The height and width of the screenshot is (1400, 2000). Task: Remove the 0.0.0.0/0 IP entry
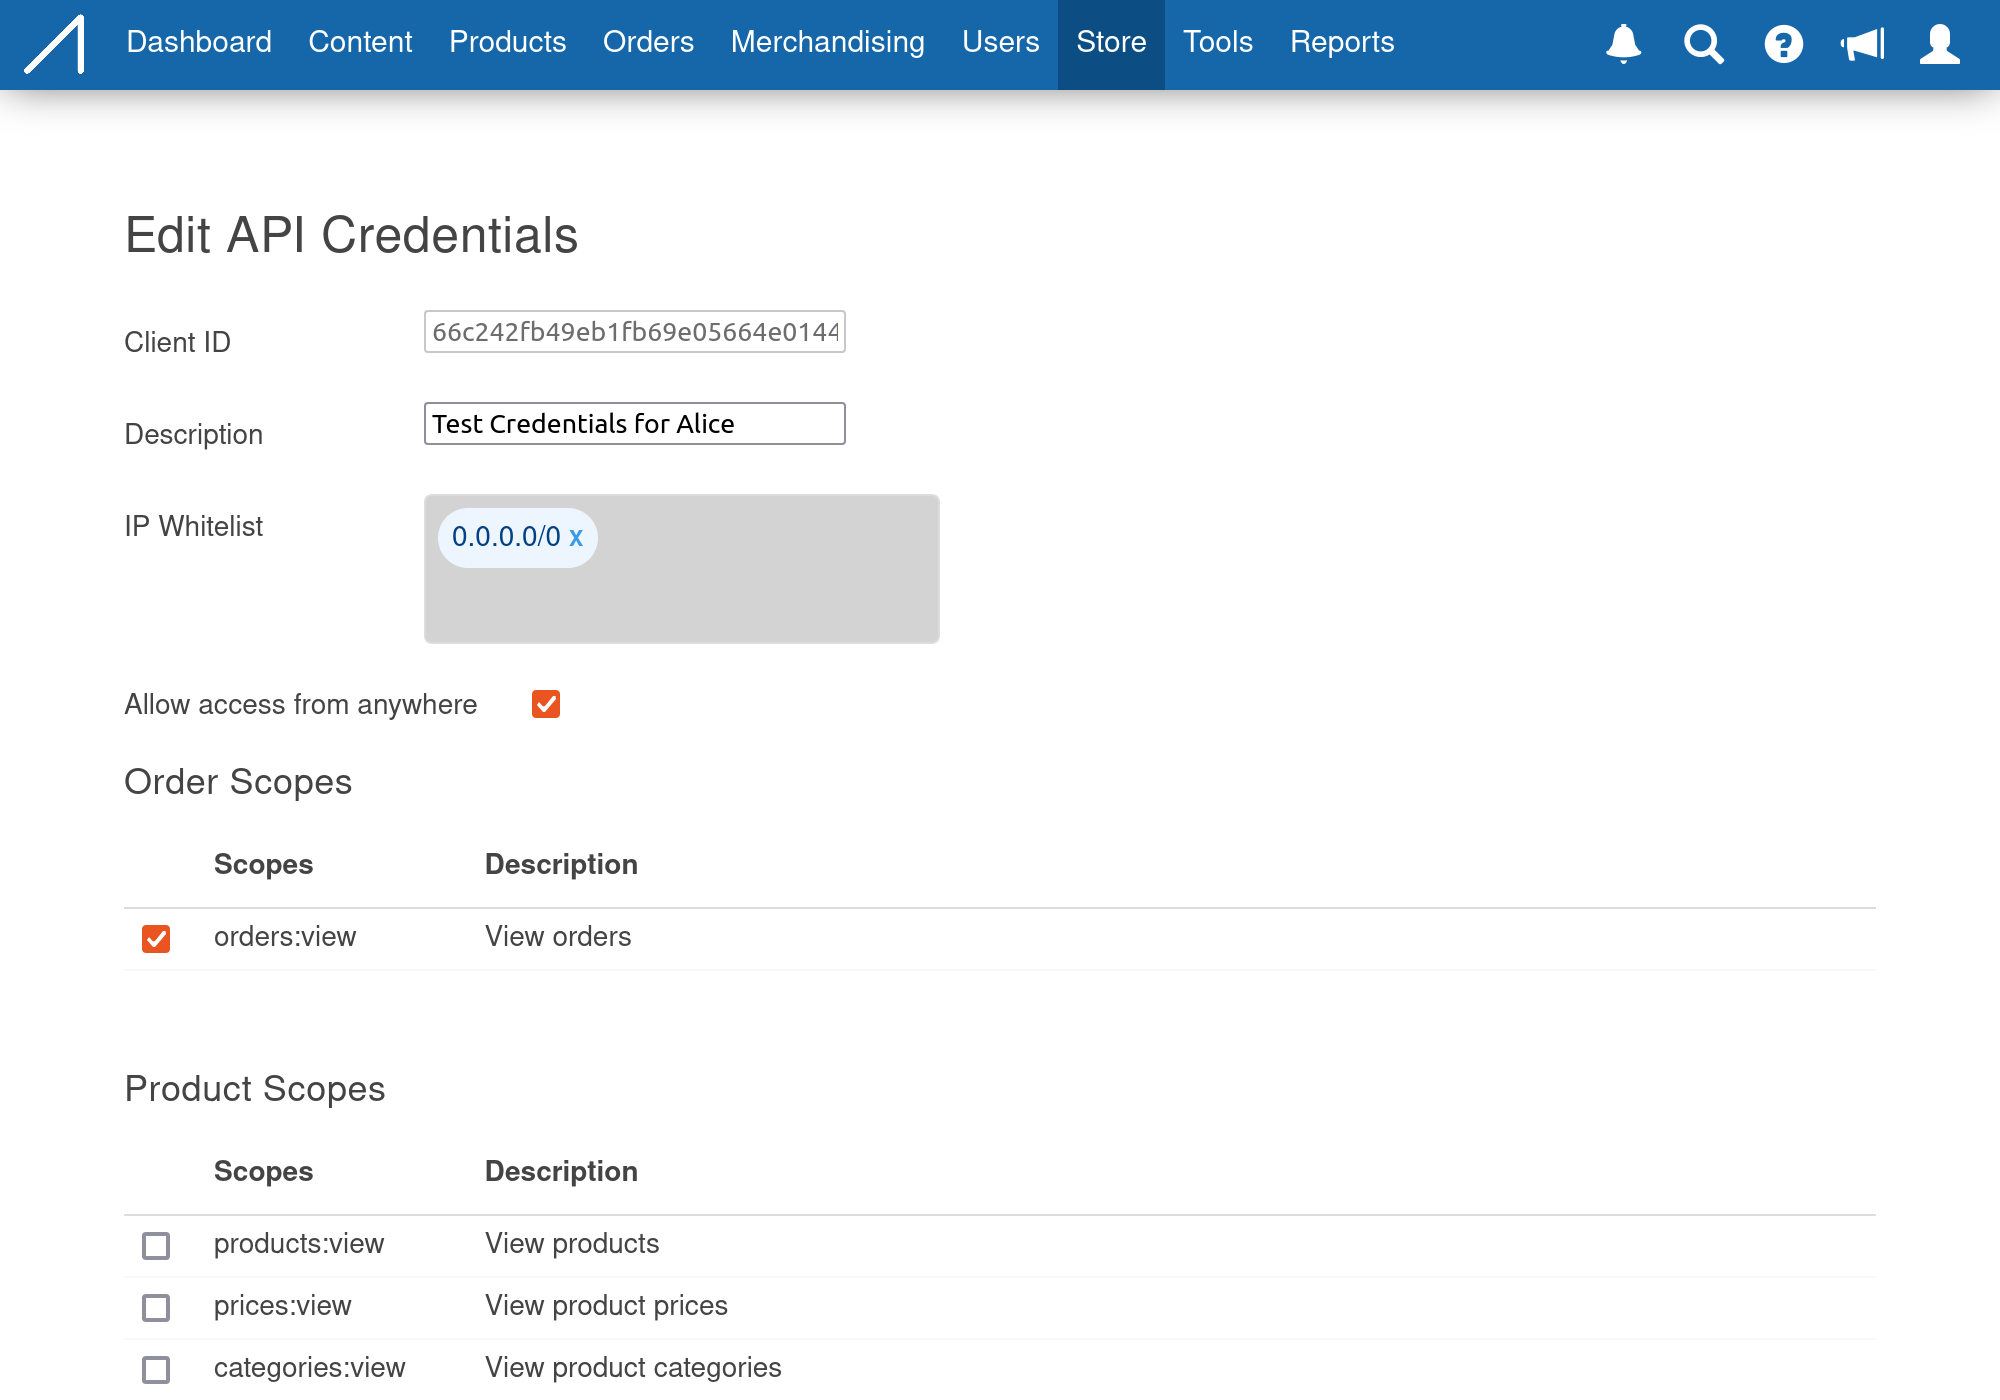pyautogui.click(x=576, y=537)
